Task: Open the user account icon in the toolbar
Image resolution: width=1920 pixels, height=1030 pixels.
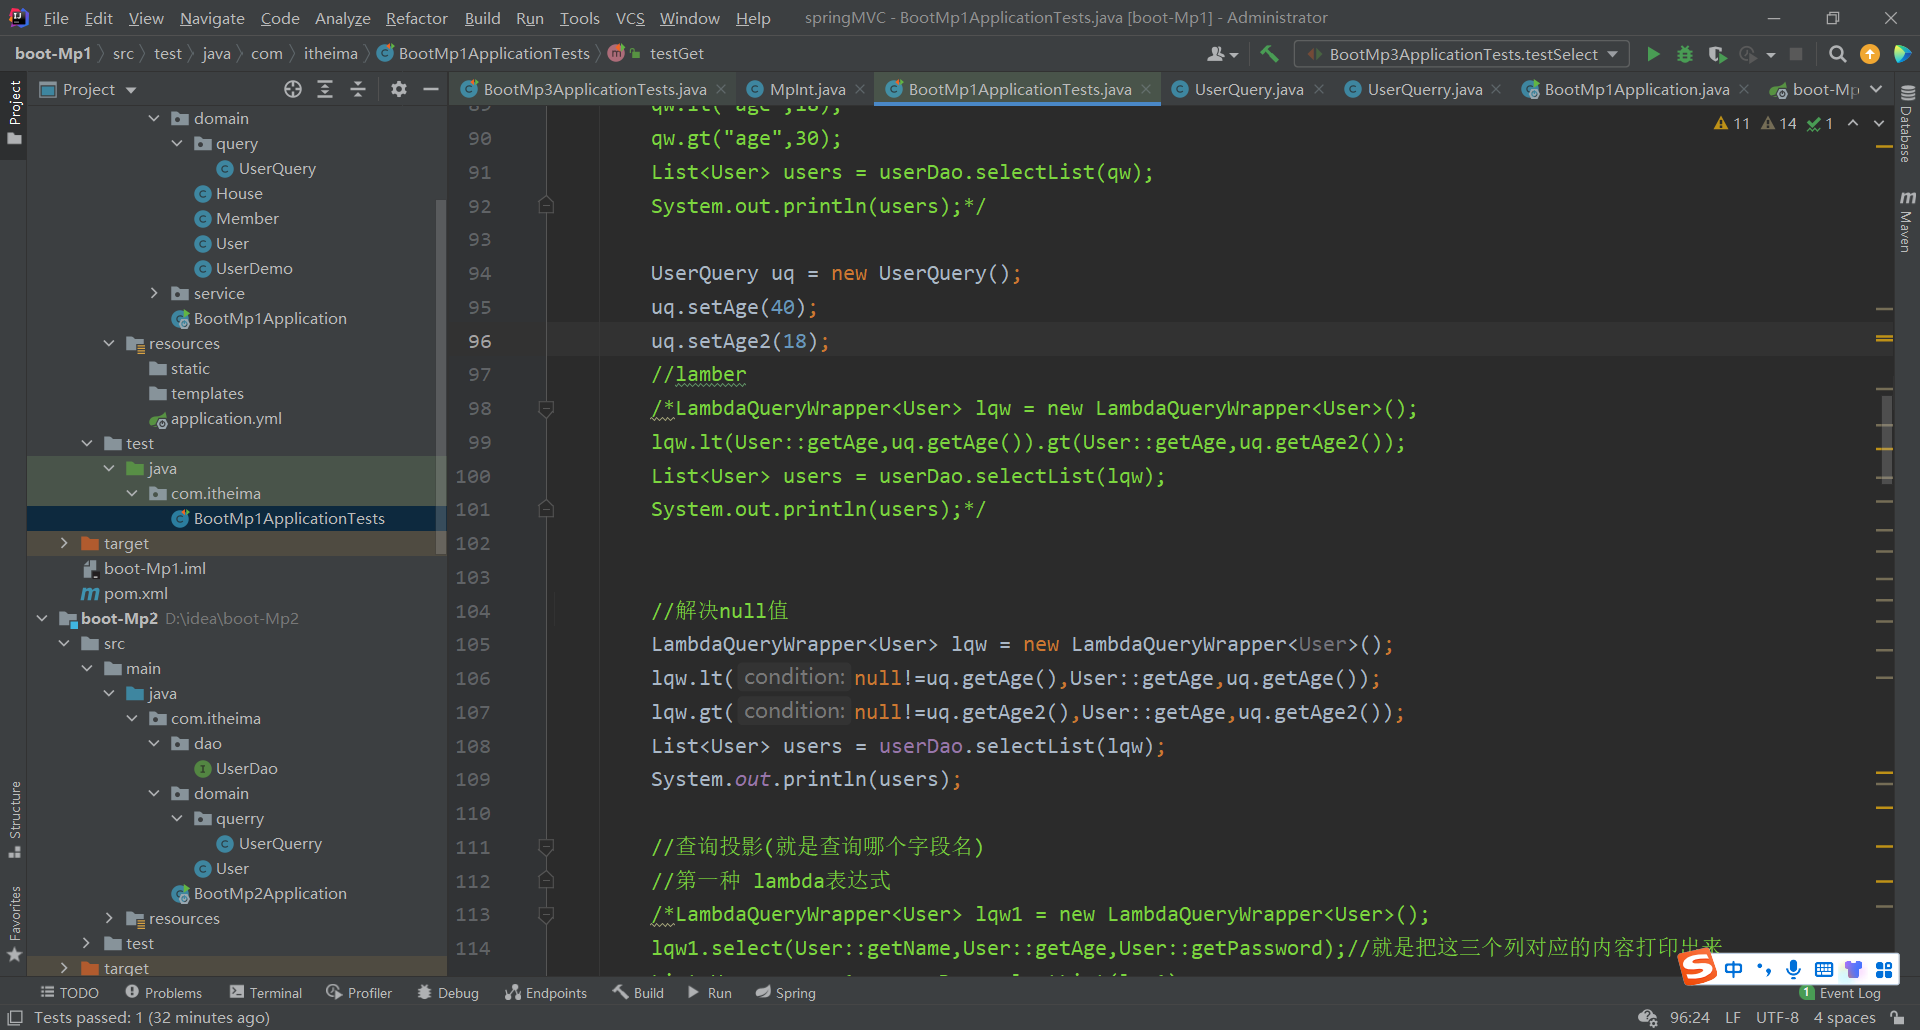Action: coord(1222,54)
